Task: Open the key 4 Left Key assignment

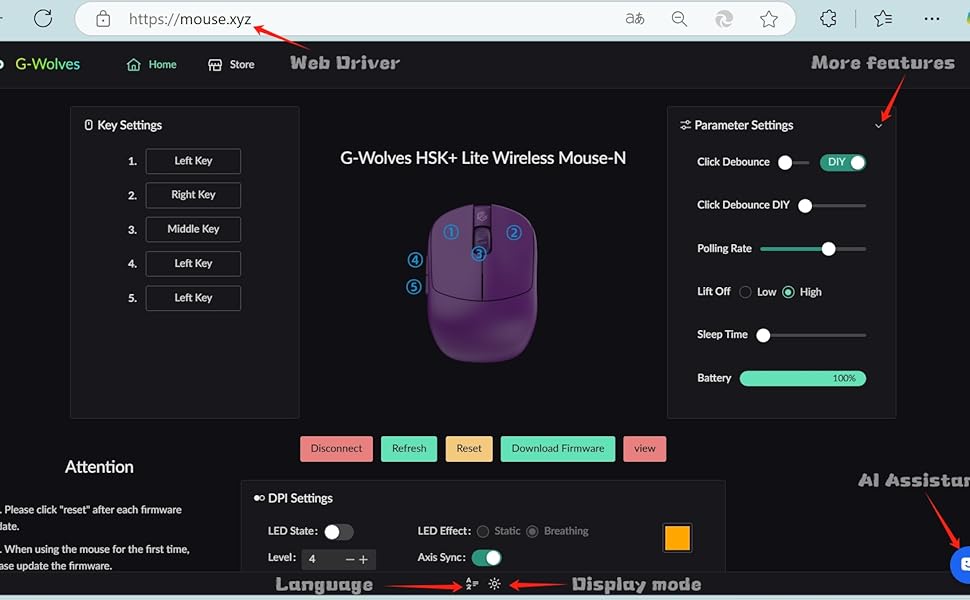Action: [x=193, y=264]
